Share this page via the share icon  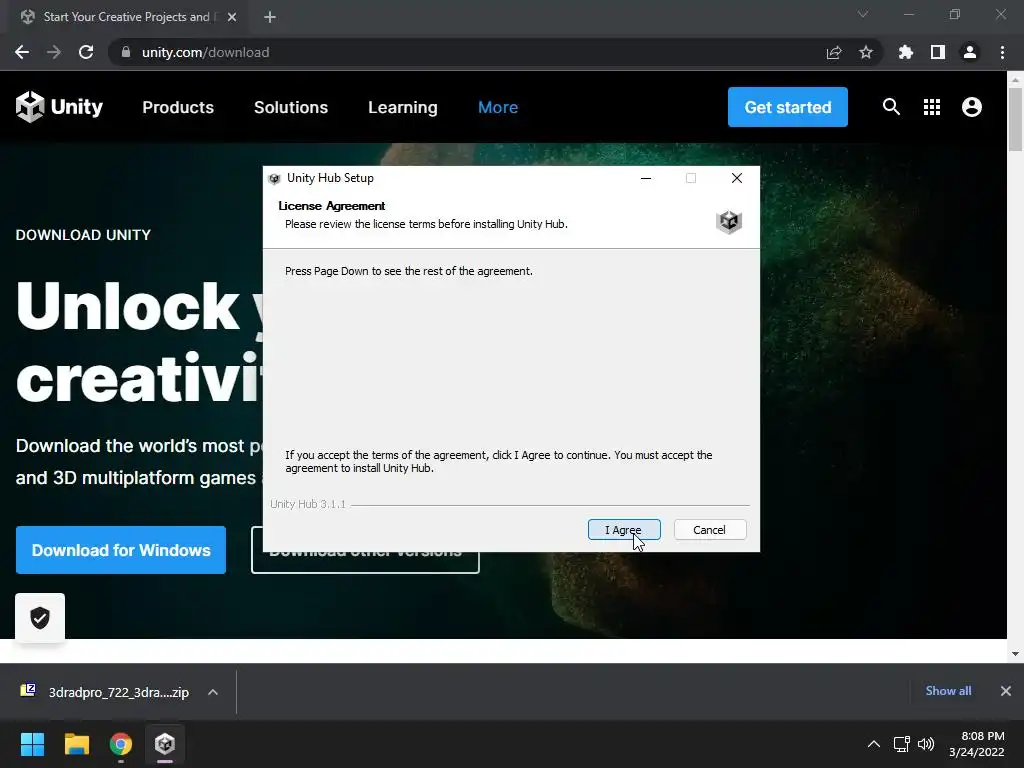pyautogui.click(x=834, y=52)
